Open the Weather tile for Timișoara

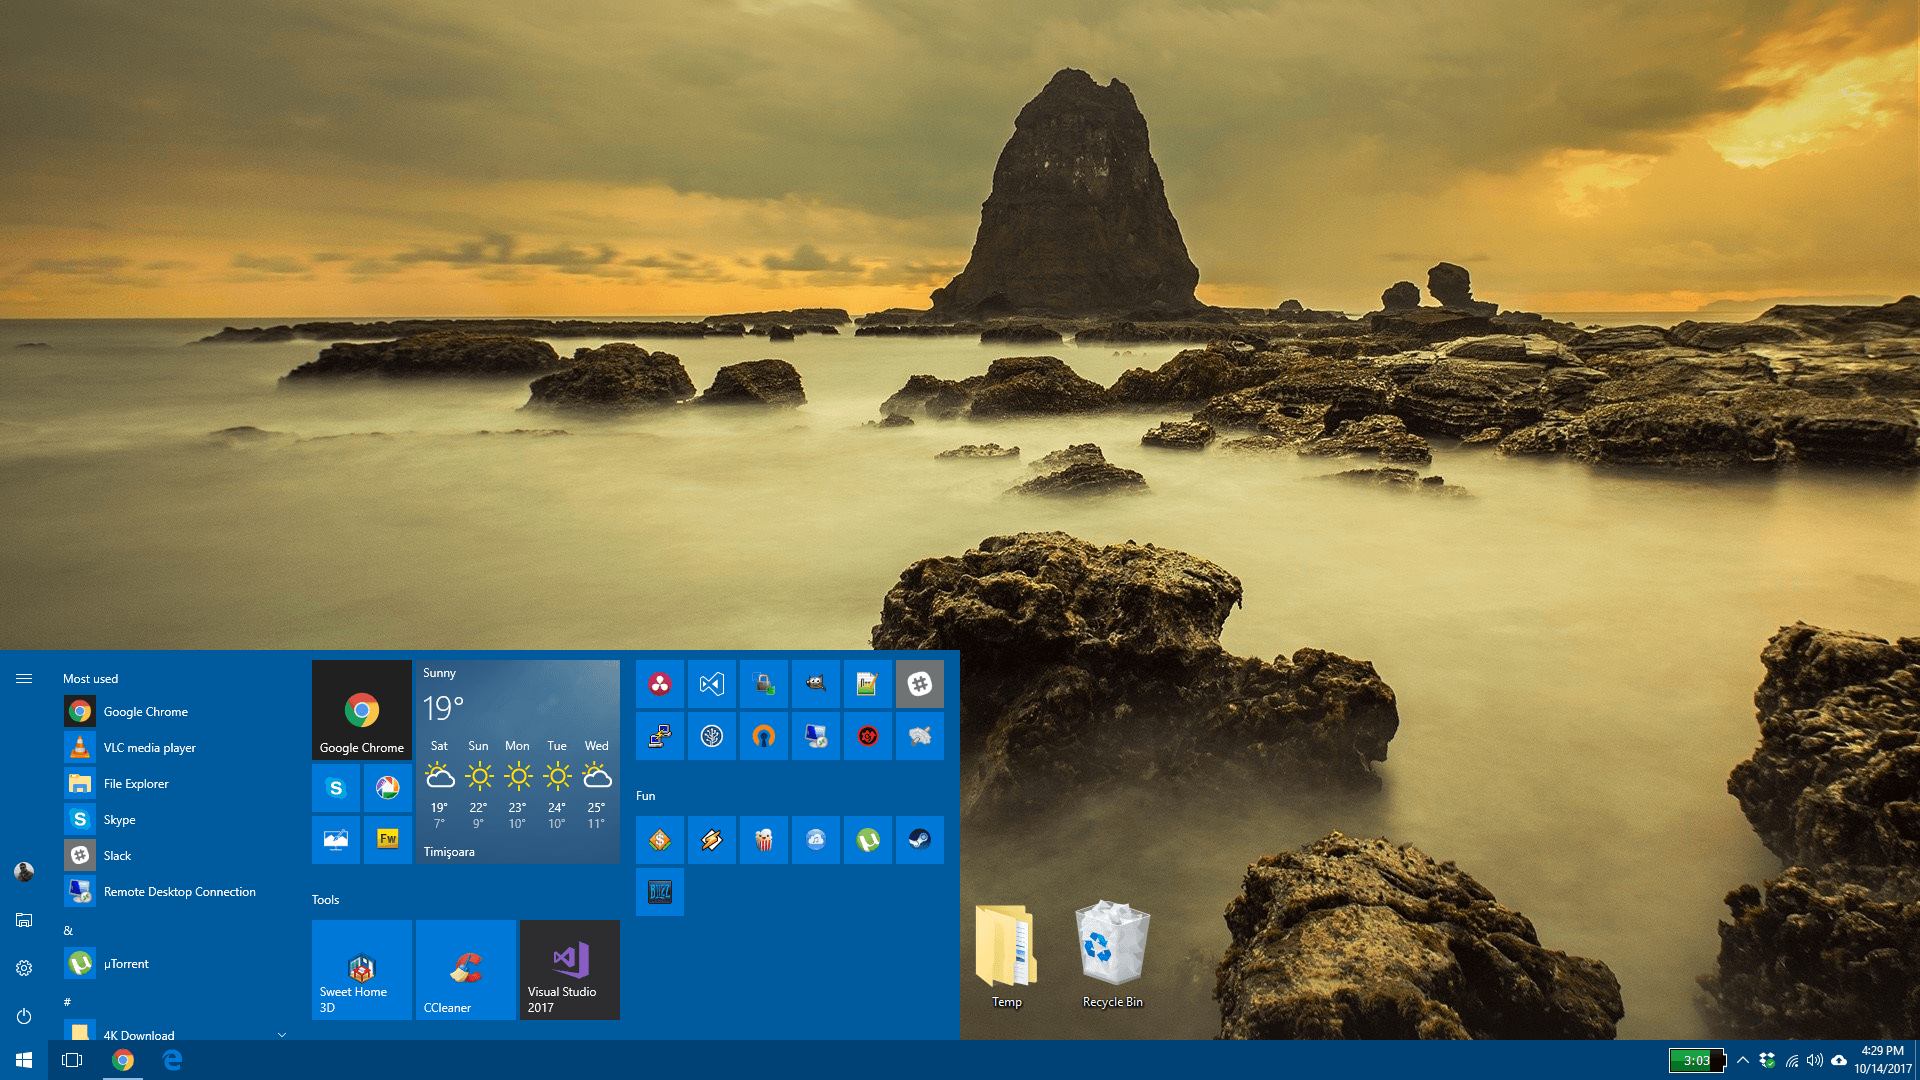(517, 762)
